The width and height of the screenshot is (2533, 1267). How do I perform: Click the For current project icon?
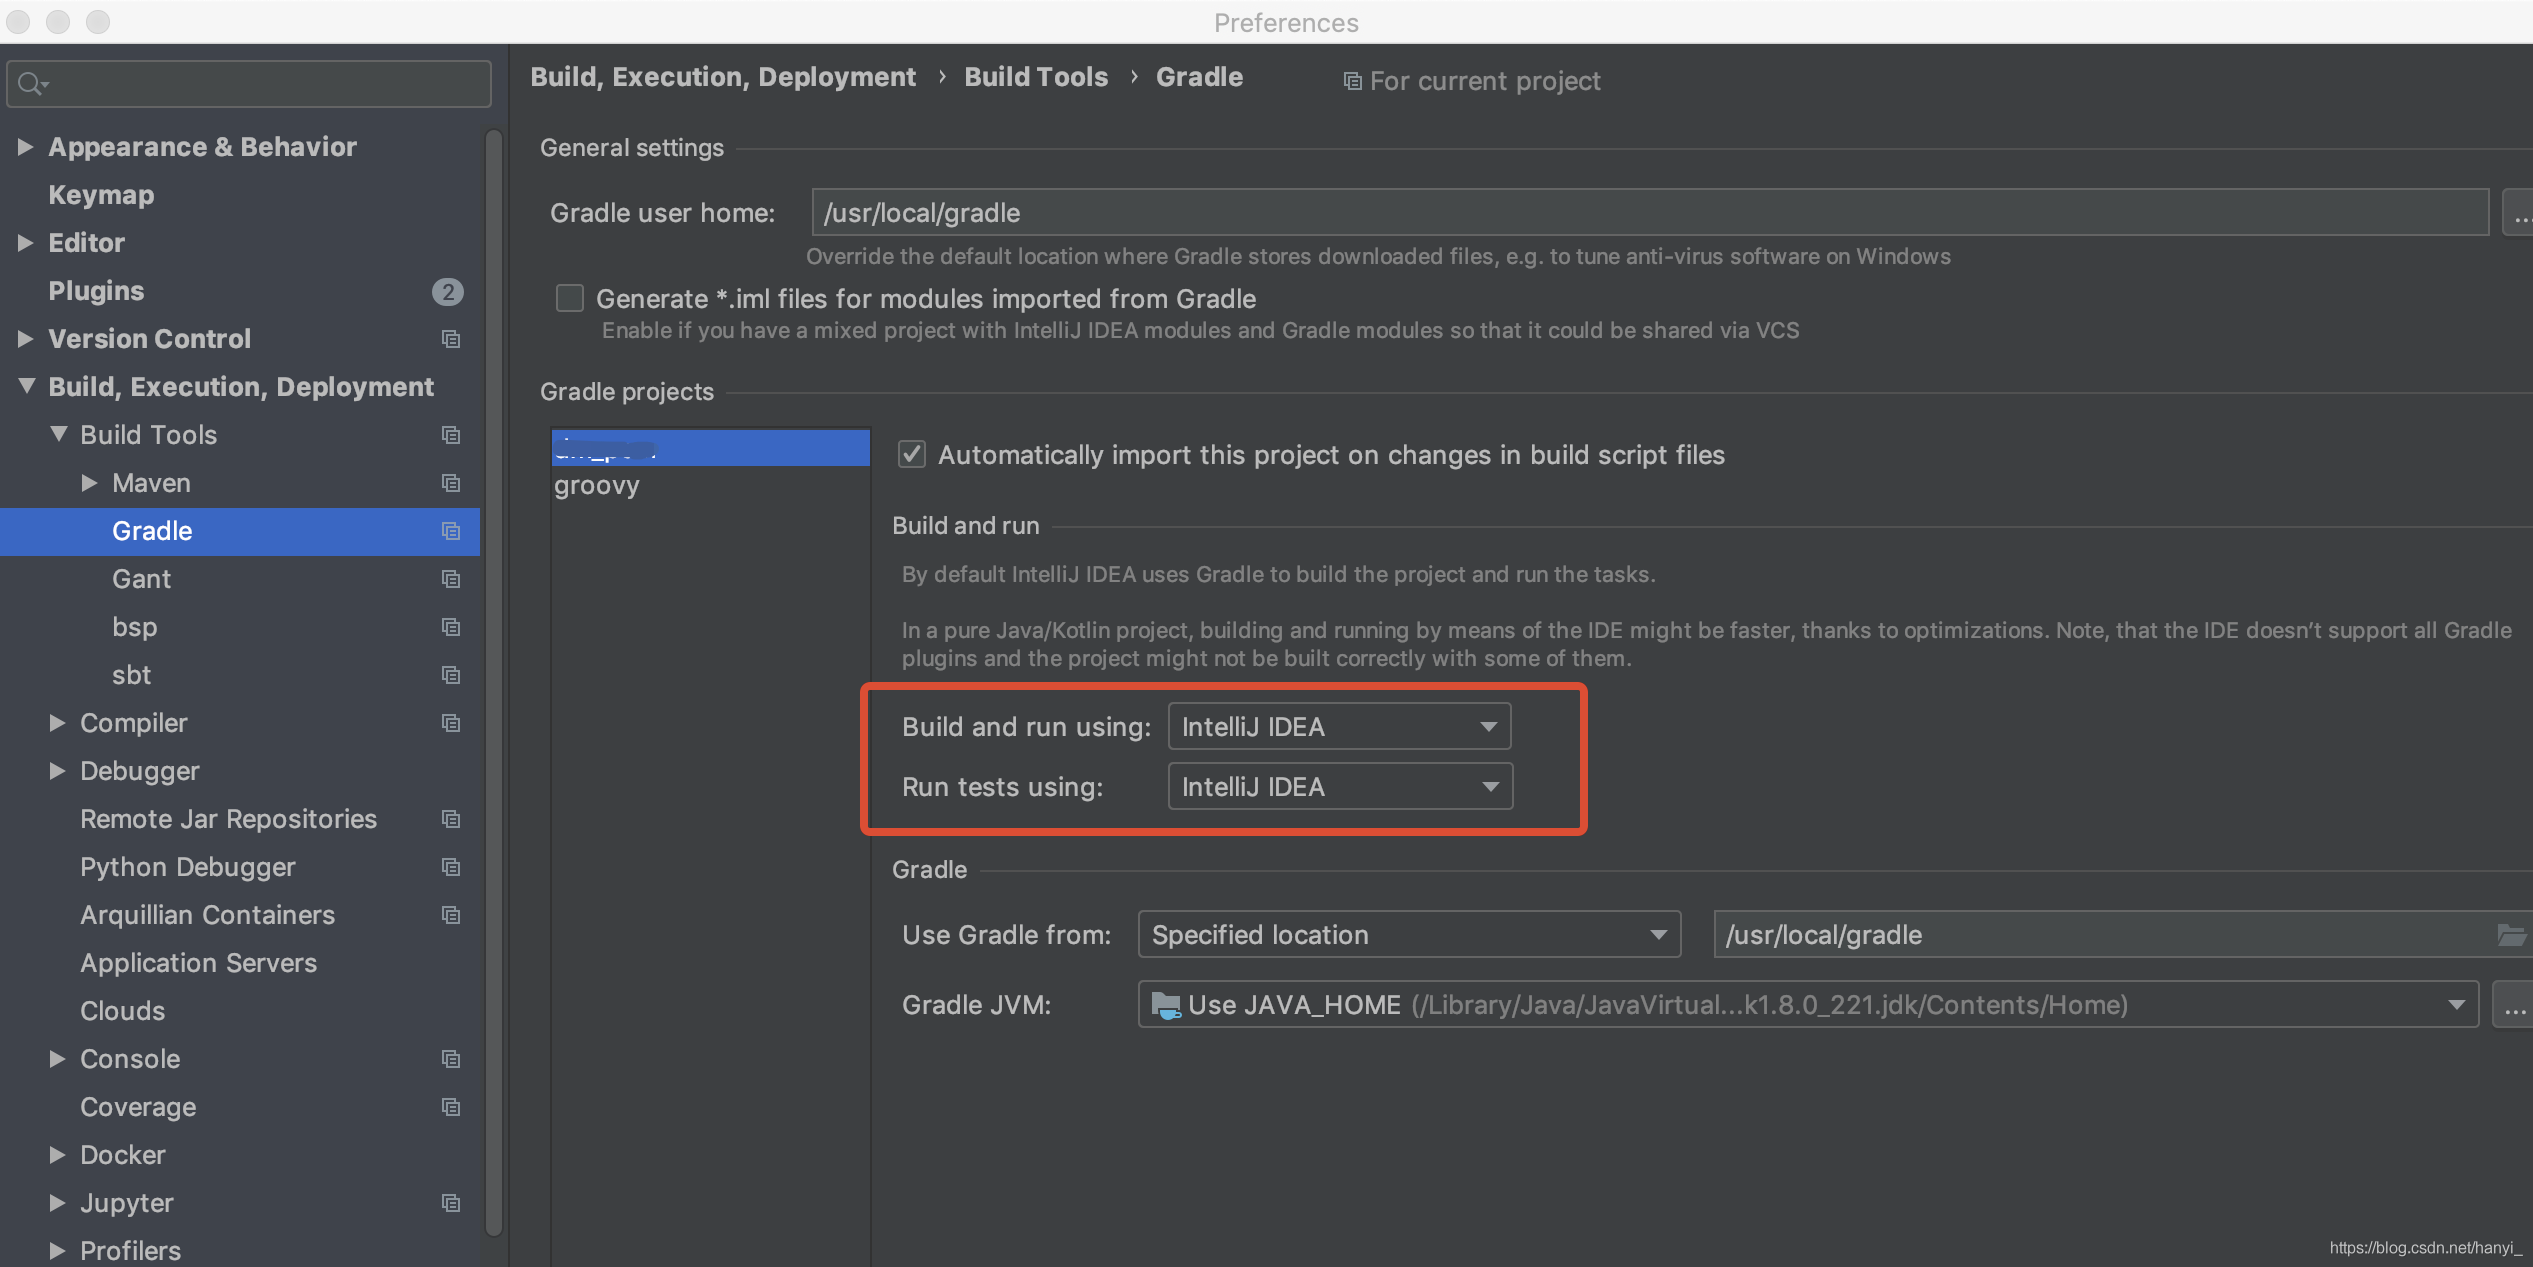point(1352,81)
